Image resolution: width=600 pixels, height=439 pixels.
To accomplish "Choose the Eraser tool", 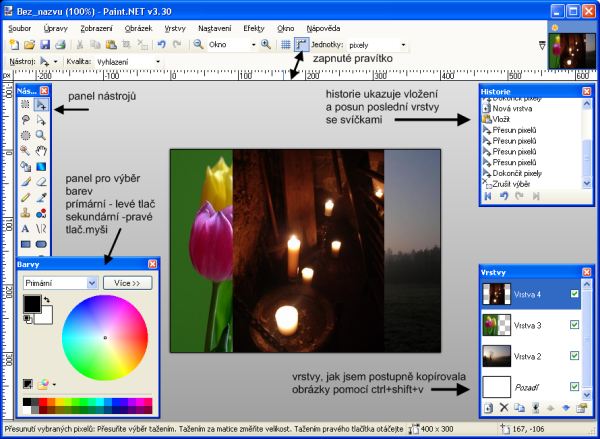I will (40, 181).
